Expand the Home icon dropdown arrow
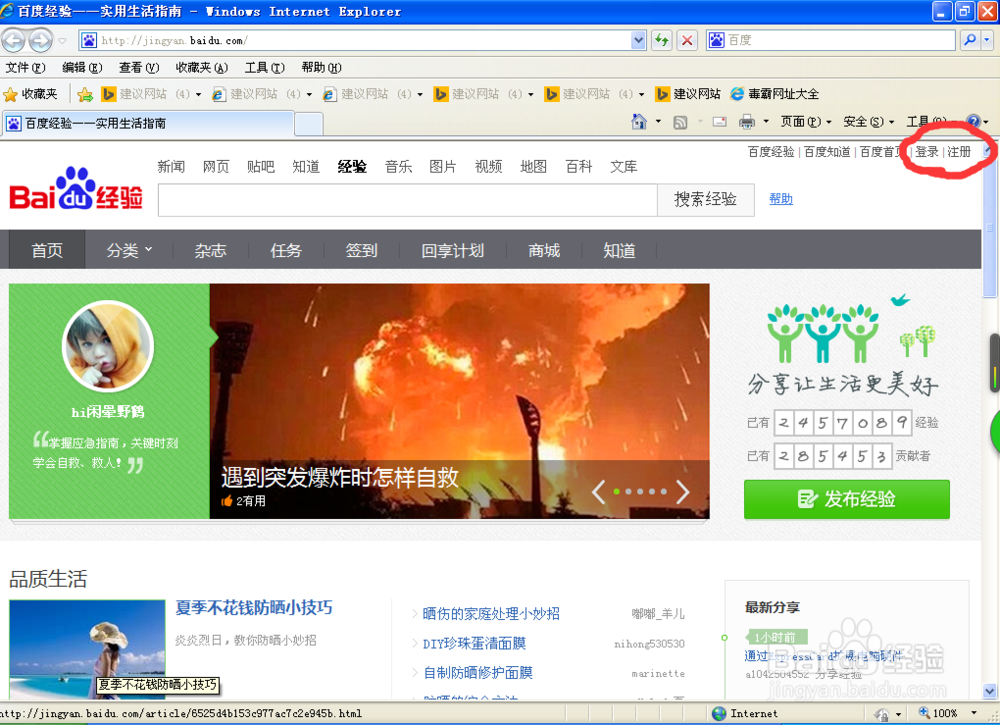Screen dimensions: 1000x725 [x=658, y=121]
